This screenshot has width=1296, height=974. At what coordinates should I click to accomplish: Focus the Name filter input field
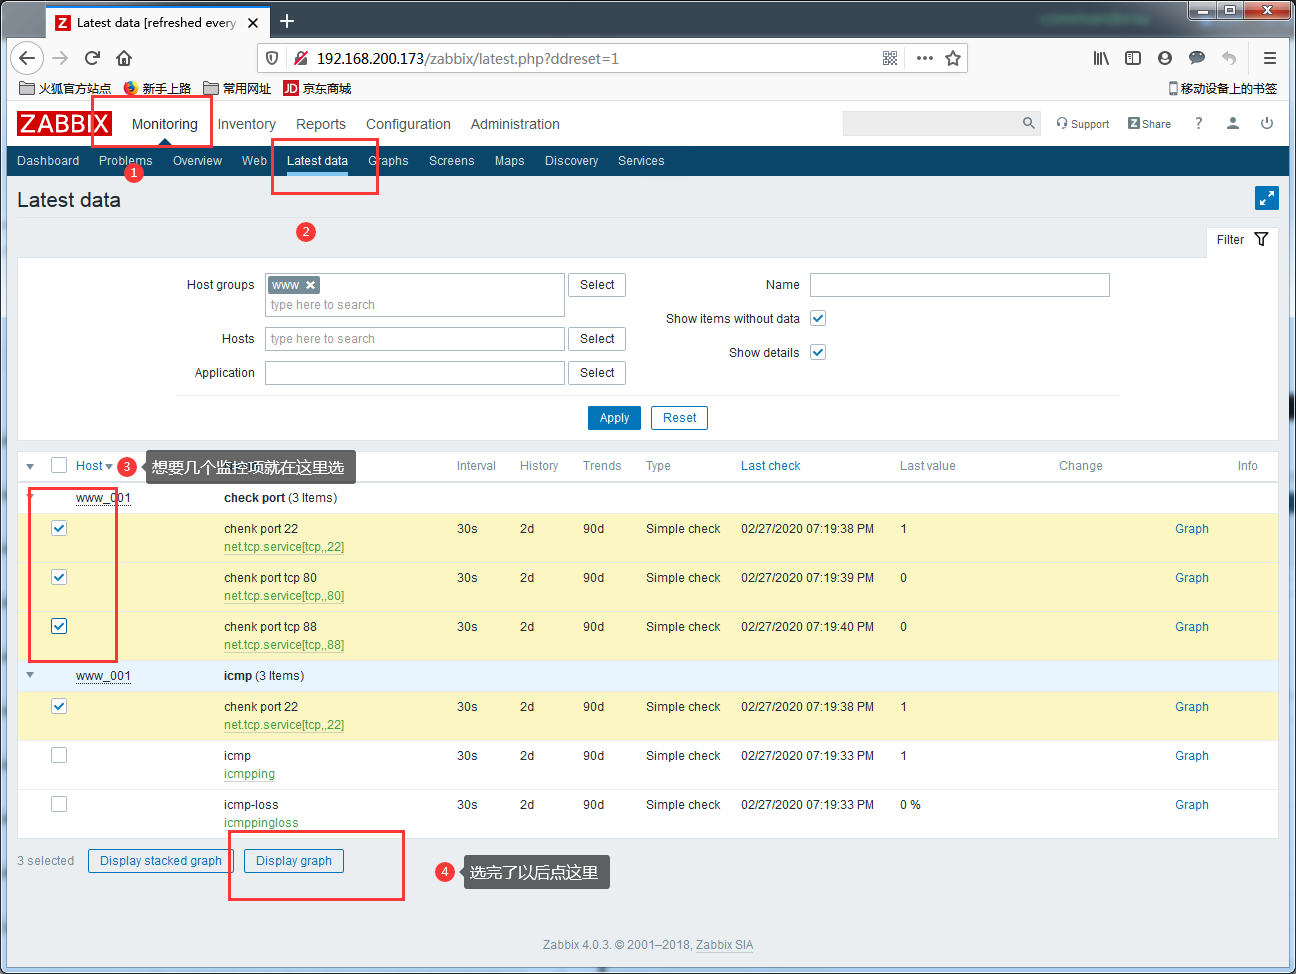coord(960,285)
